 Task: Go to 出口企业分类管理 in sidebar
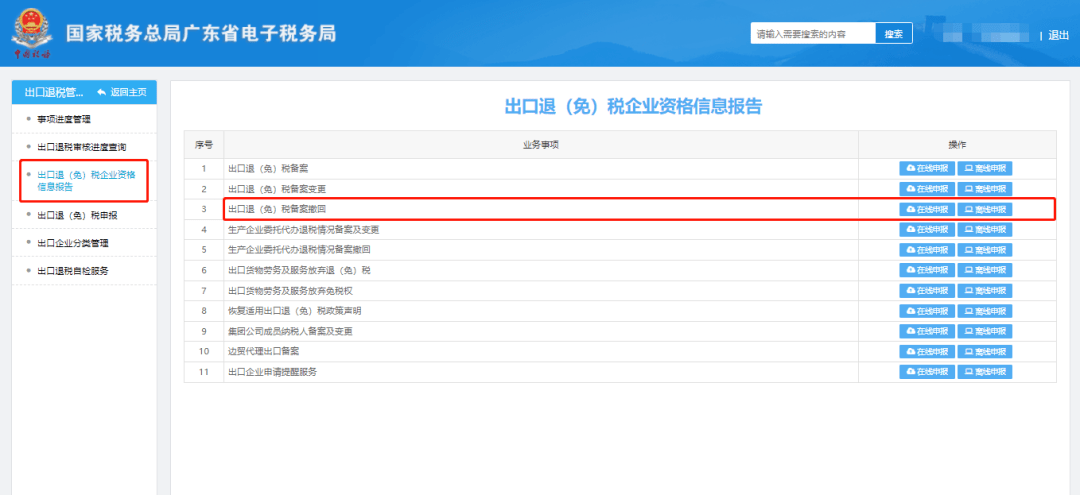coord(73,243)
